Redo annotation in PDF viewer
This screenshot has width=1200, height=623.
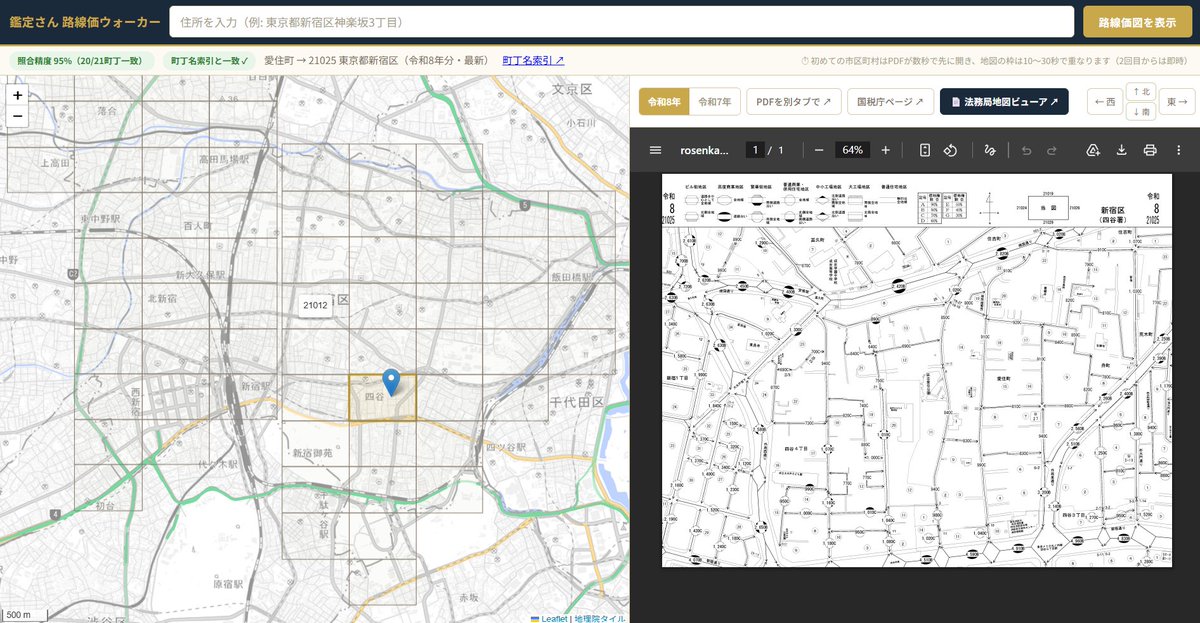[x=1052, y=150]
